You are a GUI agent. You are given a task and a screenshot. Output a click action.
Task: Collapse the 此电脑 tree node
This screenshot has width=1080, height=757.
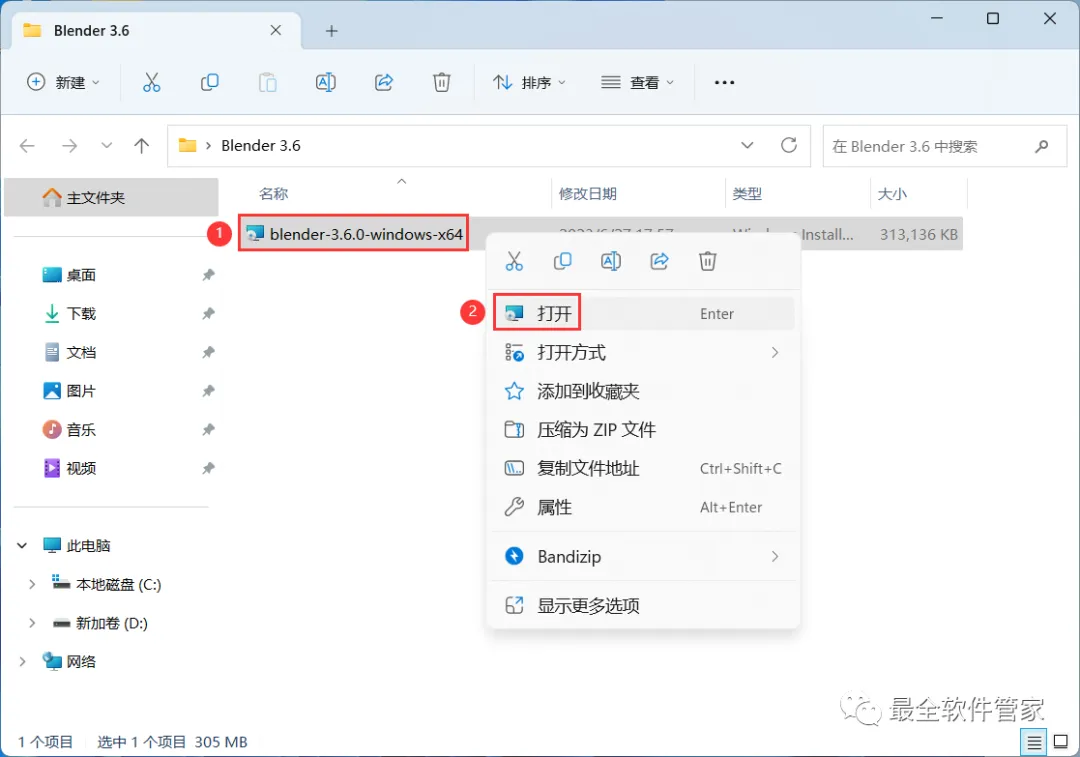(22, 546)
